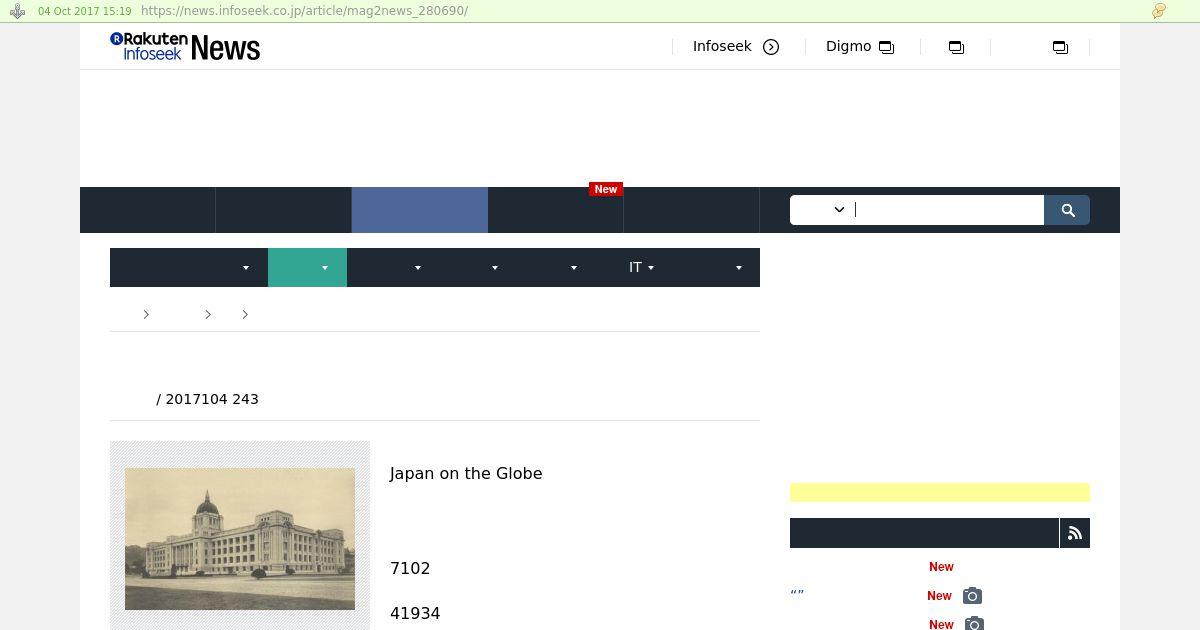
Task: Click the circled arrow icon beside Infoseek
Action: [x=771, y=47]
